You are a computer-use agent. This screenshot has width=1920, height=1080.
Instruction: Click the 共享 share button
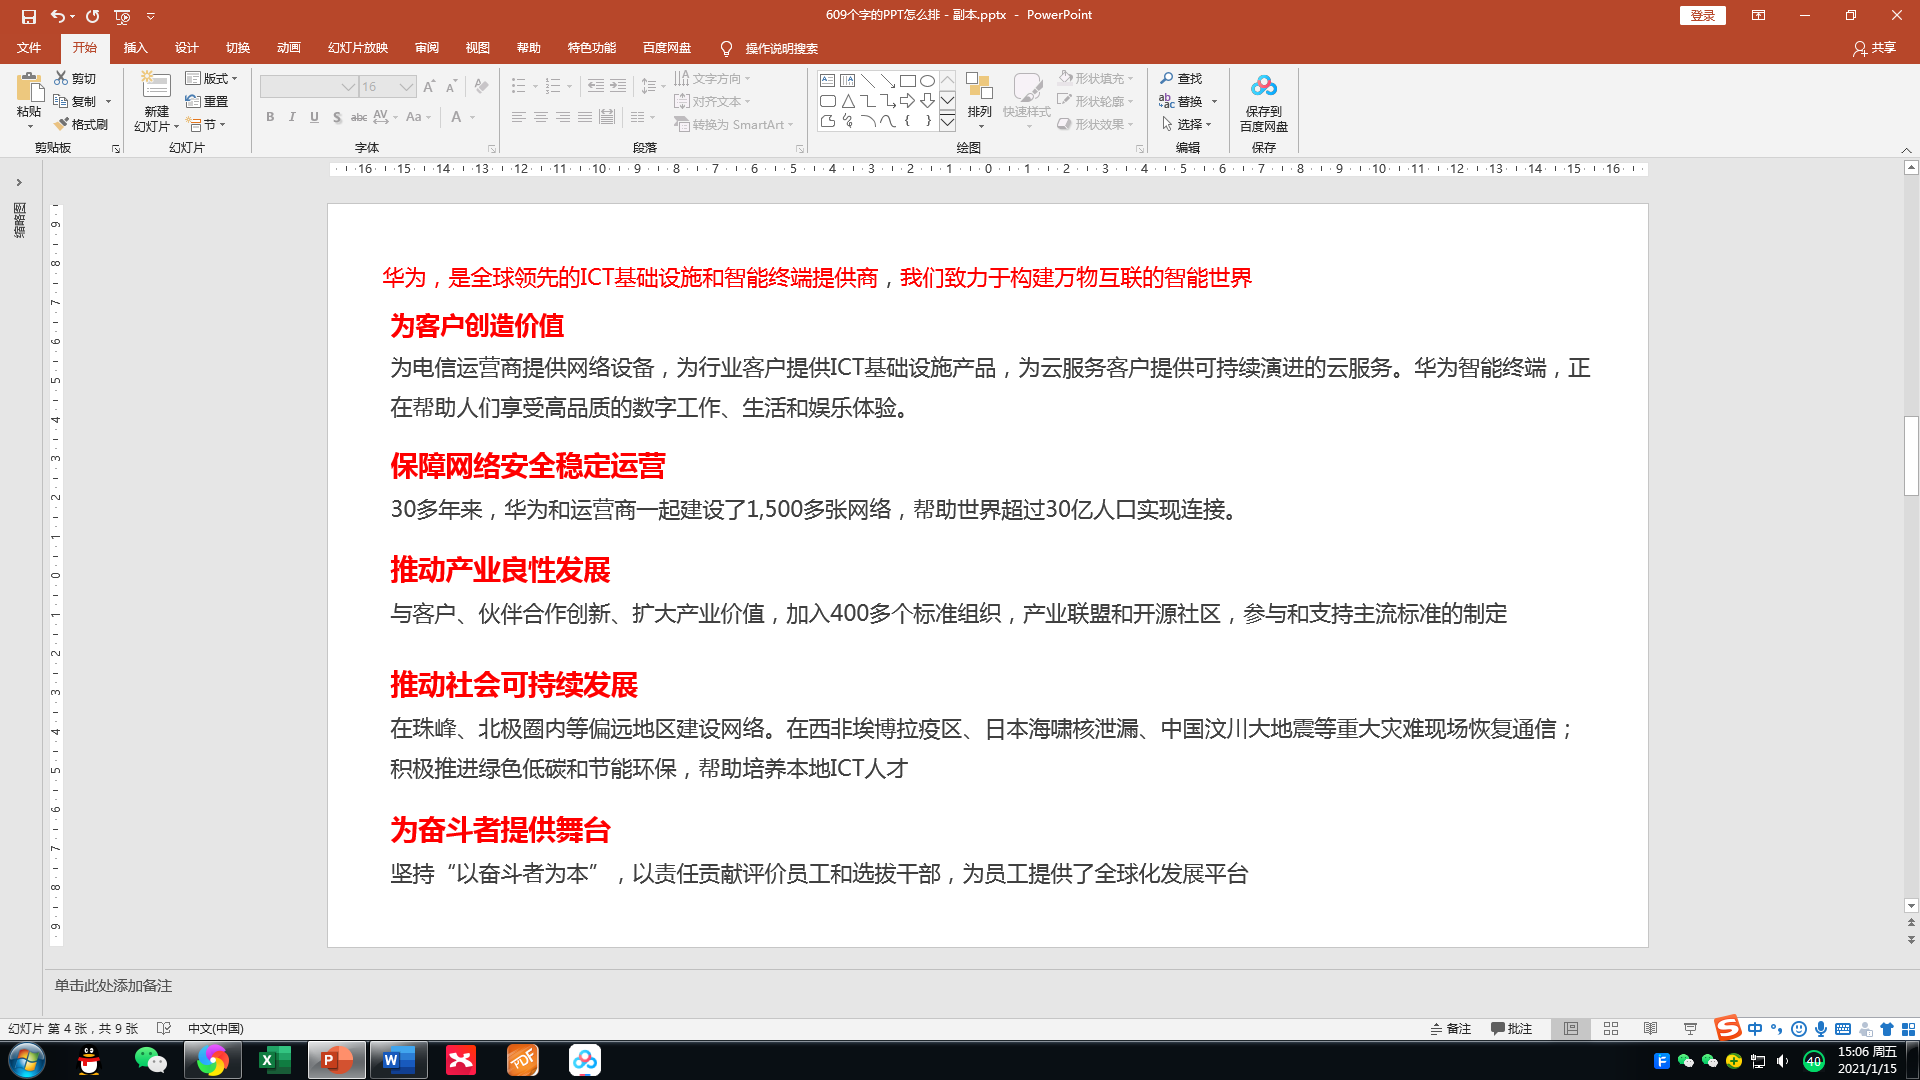point(1874,48)
